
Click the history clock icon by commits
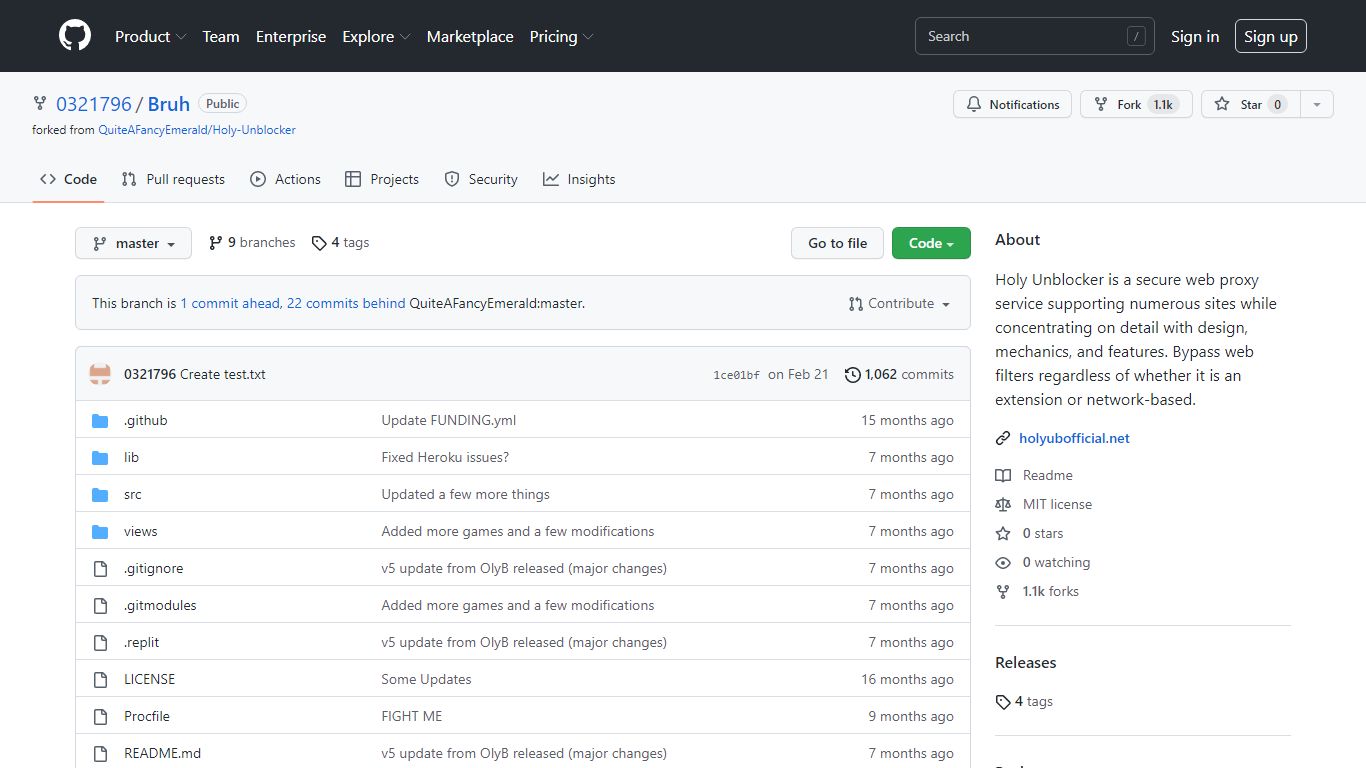point(853,374)
